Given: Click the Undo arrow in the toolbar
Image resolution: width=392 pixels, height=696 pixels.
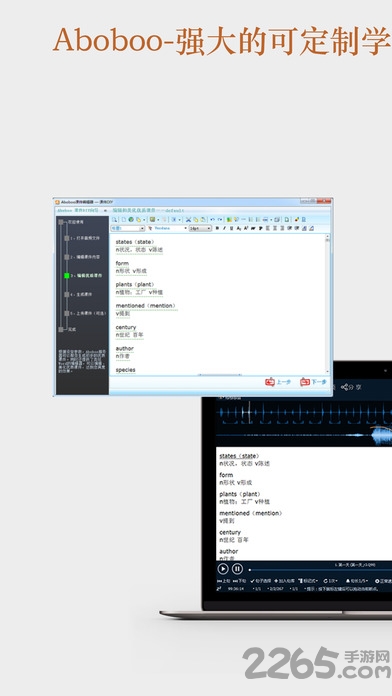Looking at the screenshot, I should pyautogui.click(x=213, y=219).
